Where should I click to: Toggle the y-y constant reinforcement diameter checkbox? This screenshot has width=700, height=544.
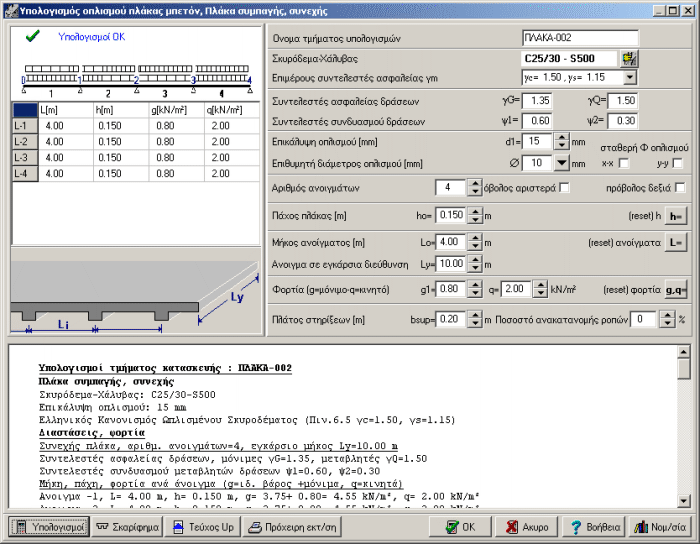(x=677, y=163)
